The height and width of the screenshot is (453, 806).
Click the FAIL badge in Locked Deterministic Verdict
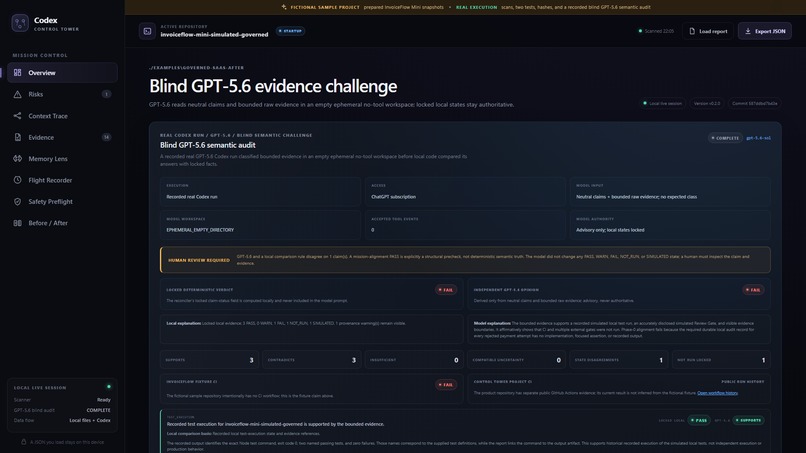pos(446,290)
